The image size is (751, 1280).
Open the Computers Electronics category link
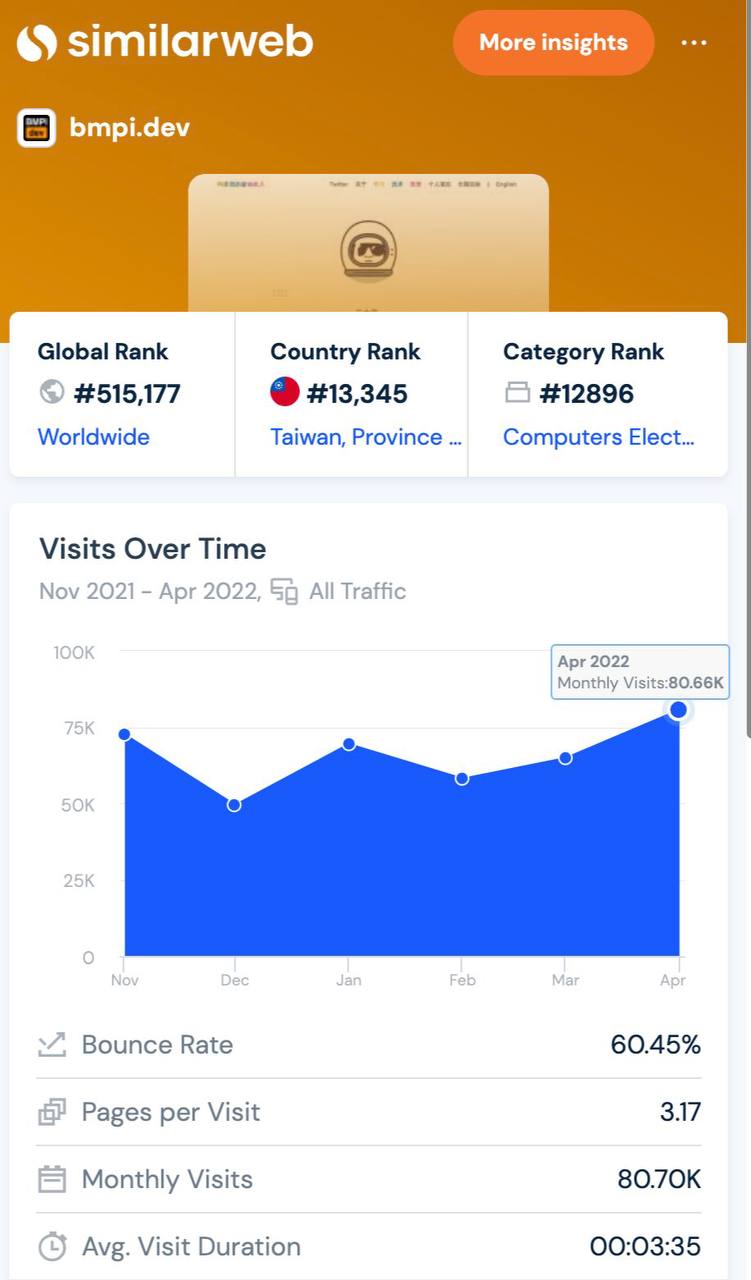click(x=598, y=437)
